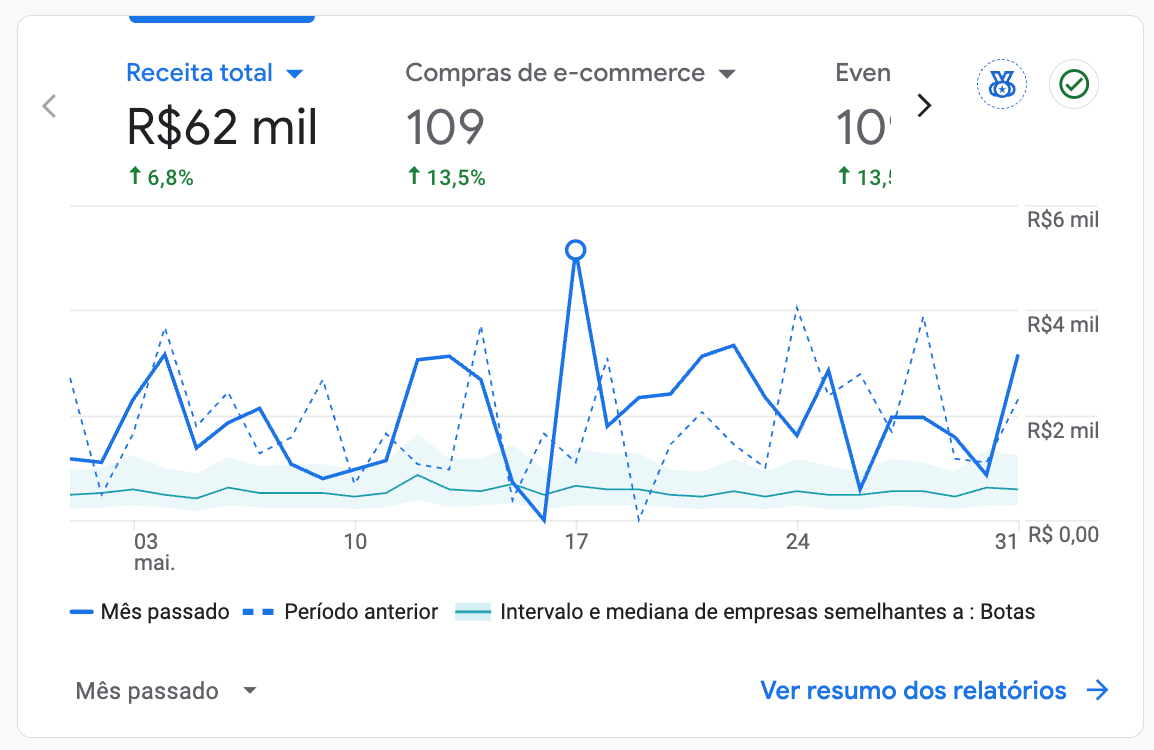Click the R$ 0,00 axis label
Image resolution: width=1154 pixels, height=750 pixels.
point(1063,534)
